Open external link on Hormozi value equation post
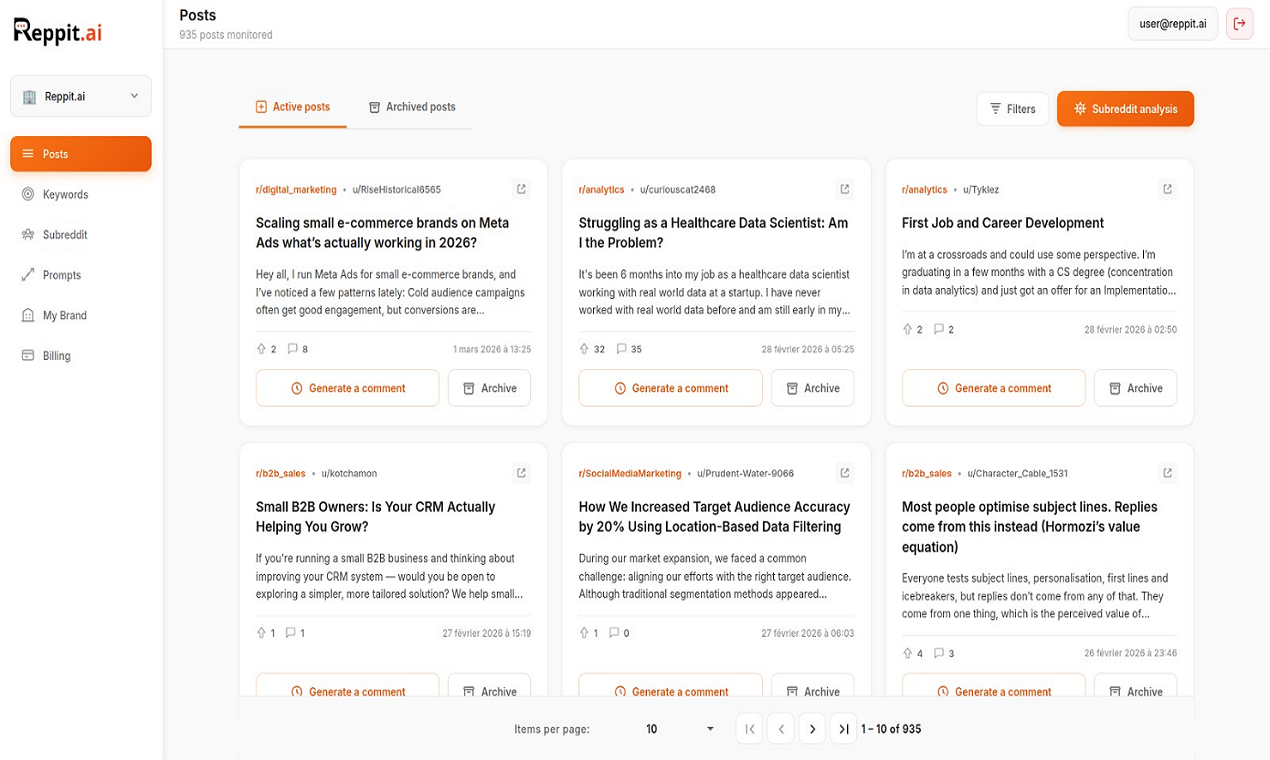The width and height of the screenshot is (1270, 760). [x=1167, y=473]
